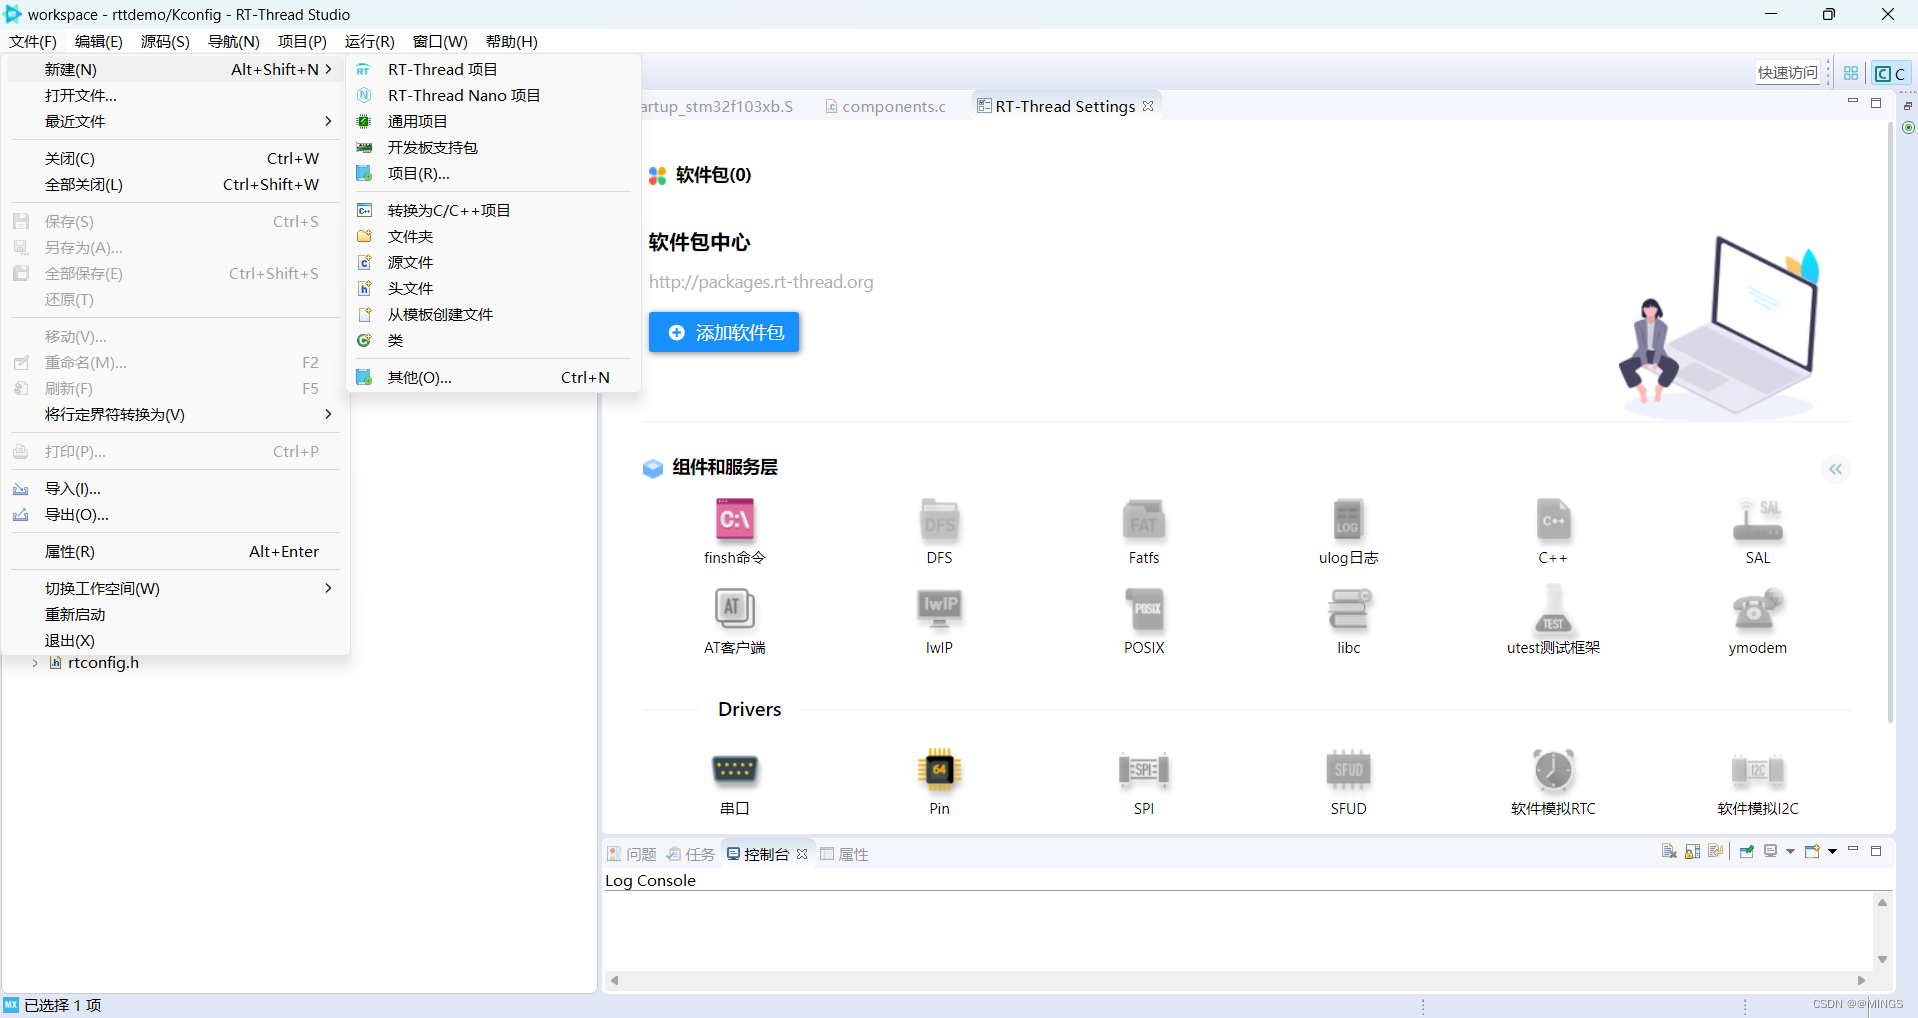Image resolution: width=1918 pixels, height=1018 pixels.
Task: Click the settings page vertical scrollbar
Action: (x=1890, y=423)
